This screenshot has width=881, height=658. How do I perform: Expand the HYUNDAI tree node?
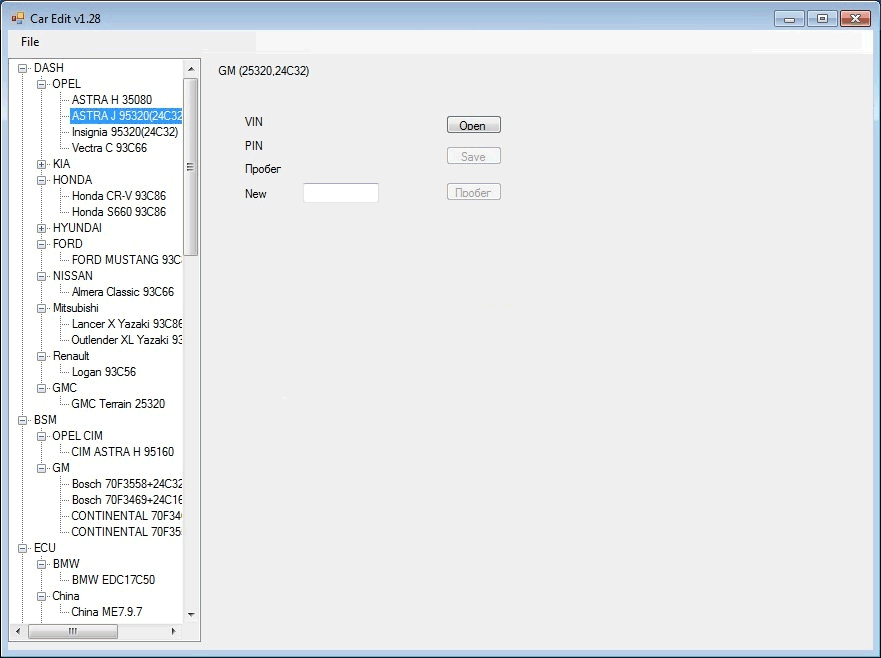[x=41, y=228]
